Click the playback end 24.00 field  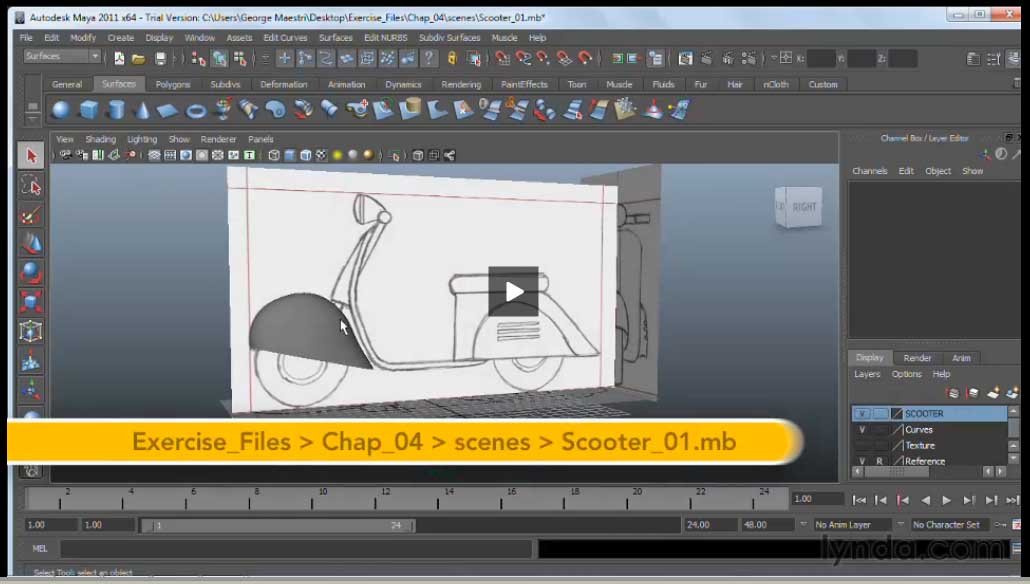[709, 525]
